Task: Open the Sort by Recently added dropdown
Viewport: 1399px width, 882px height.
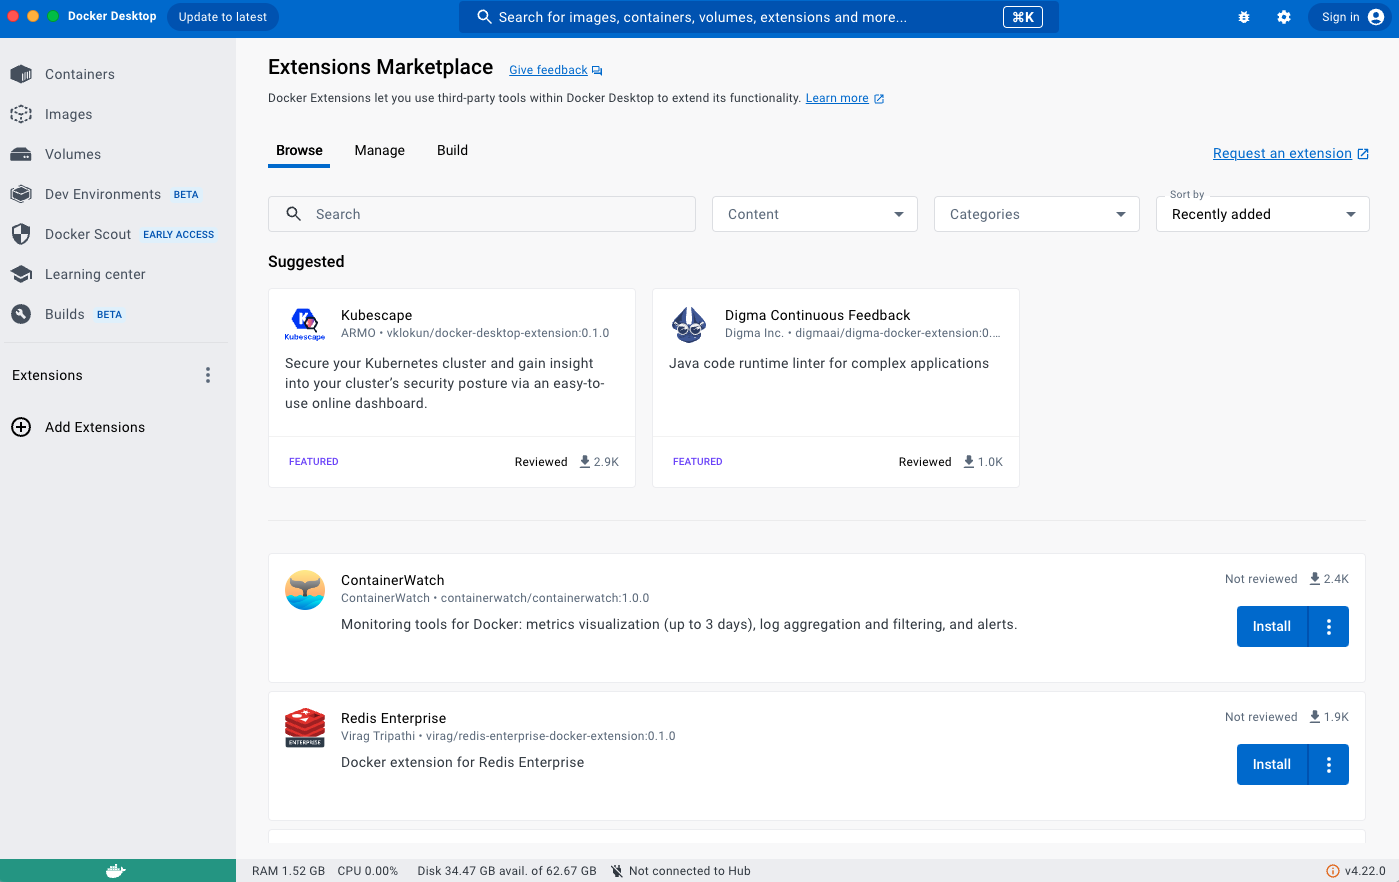Action: point(1263,214)
